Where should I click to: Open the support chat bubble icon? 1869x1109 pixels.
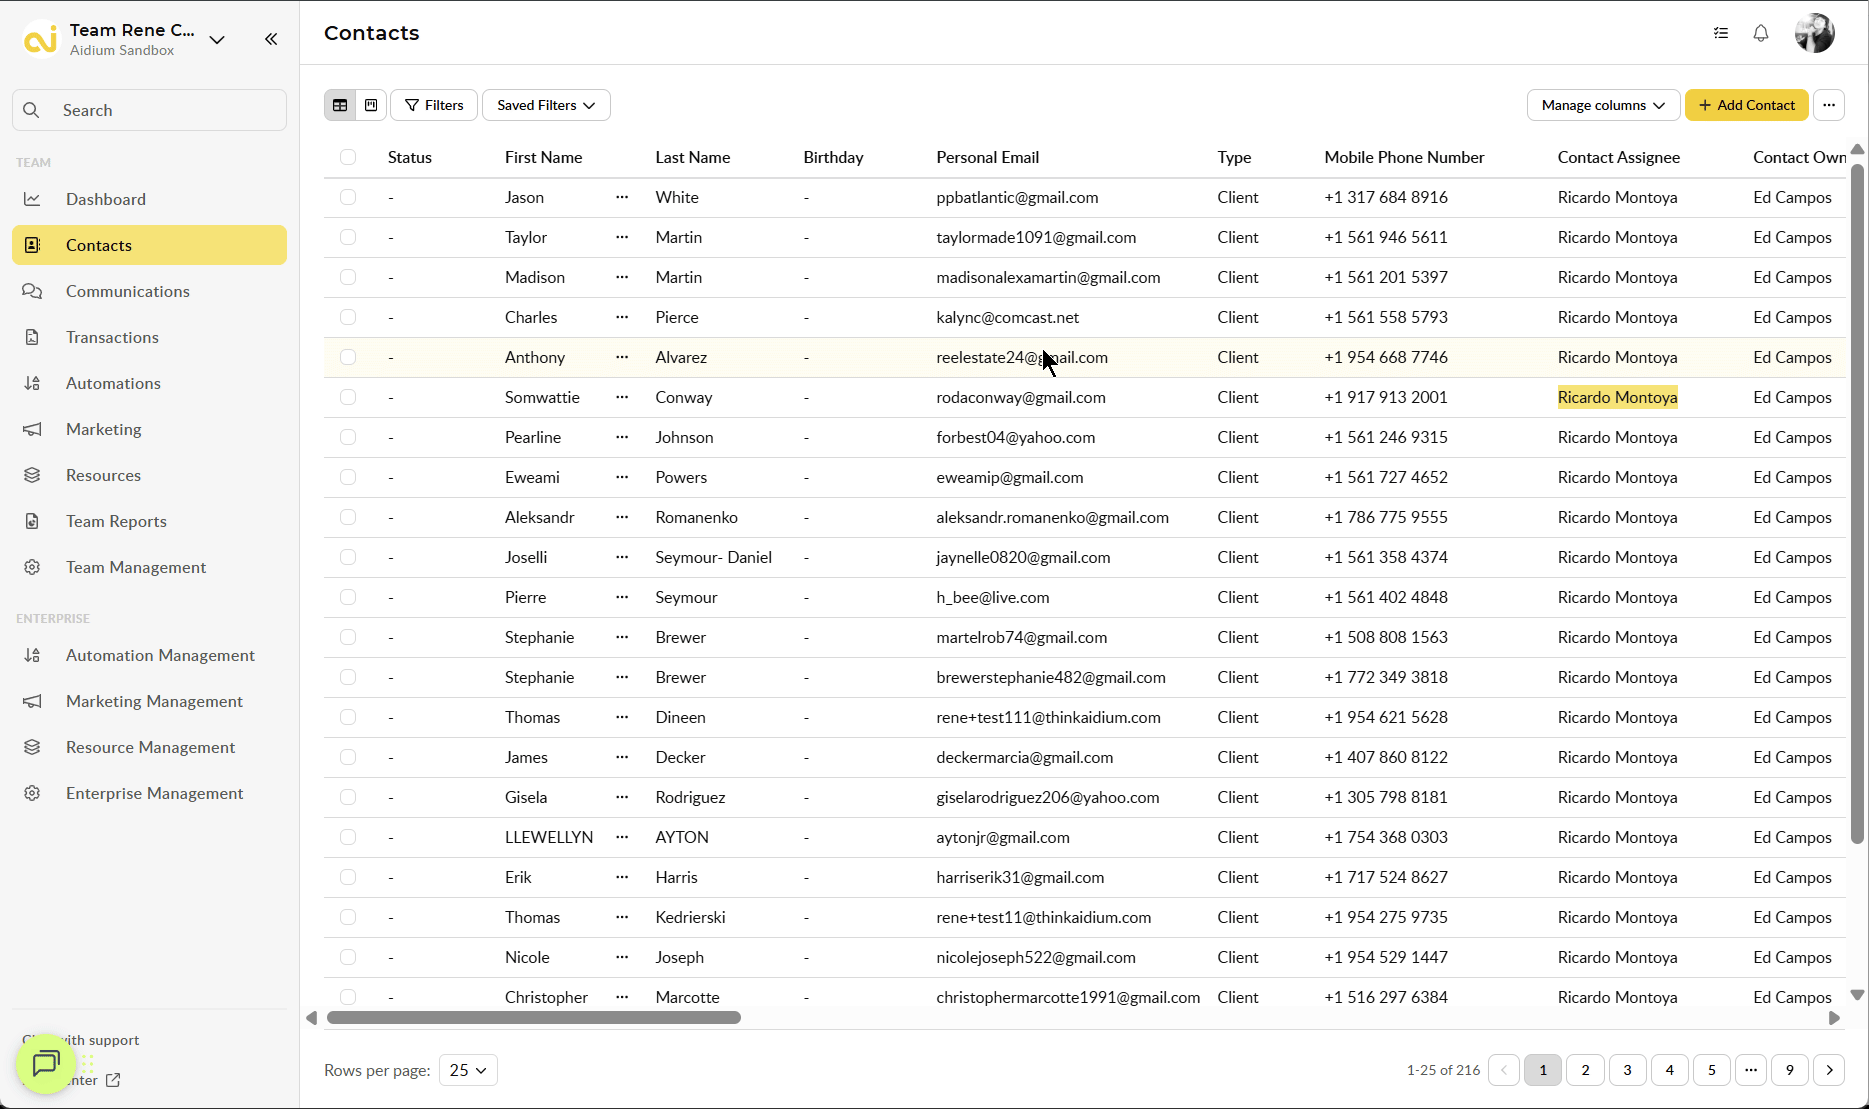point(46,1063)
